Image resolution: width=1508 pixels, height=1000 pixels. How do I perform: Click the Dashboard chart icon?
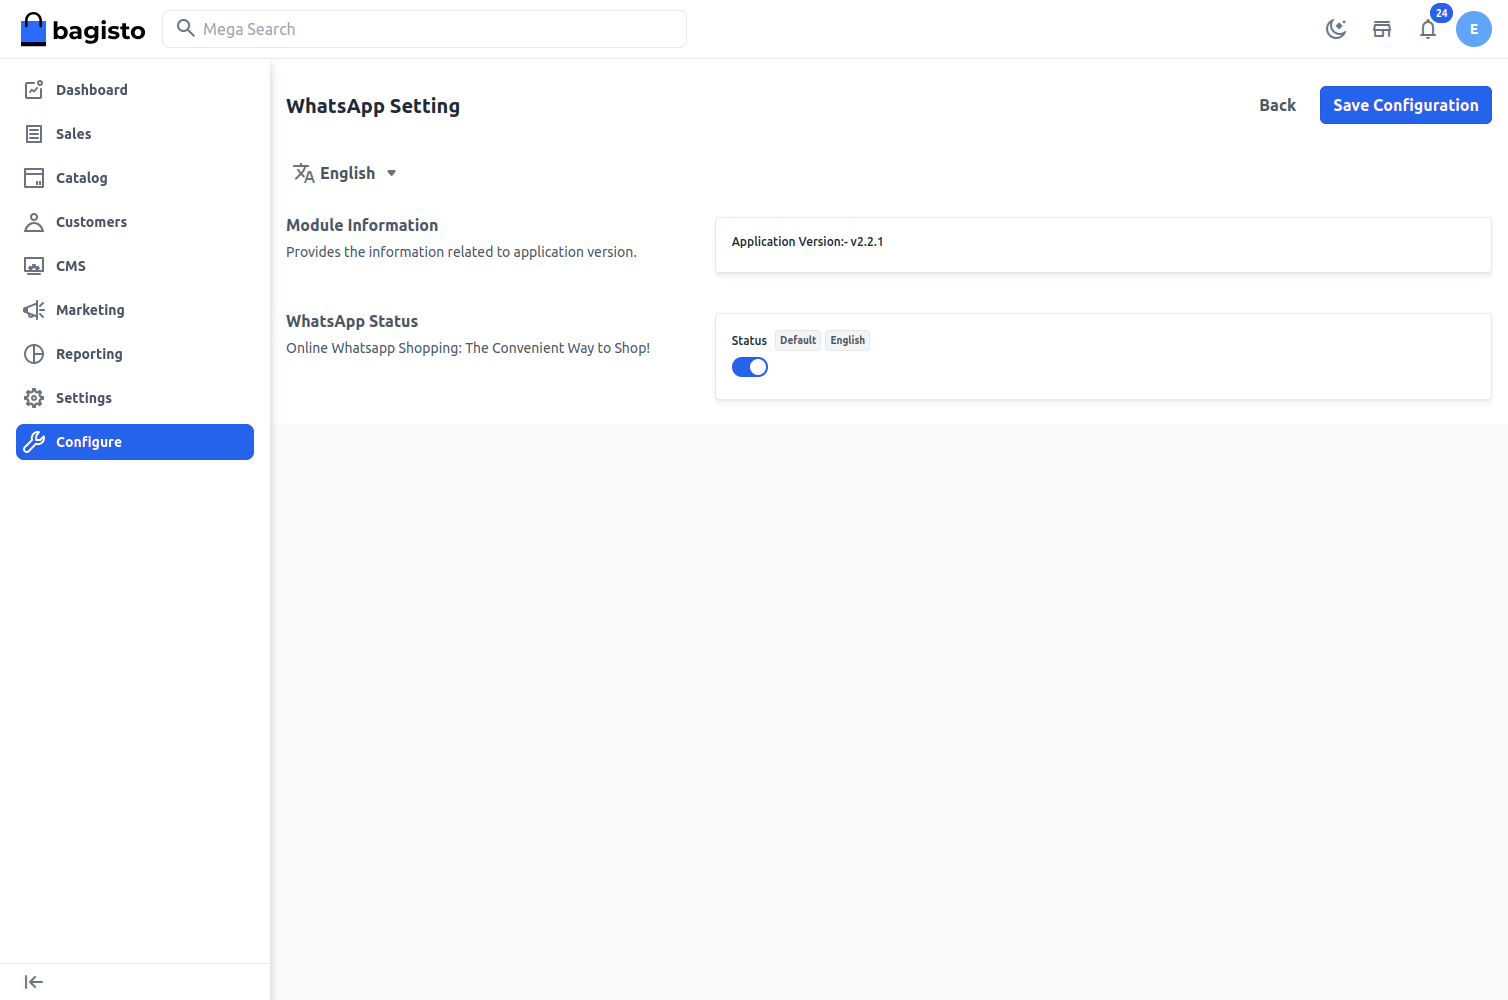click(x=34, y=90)
